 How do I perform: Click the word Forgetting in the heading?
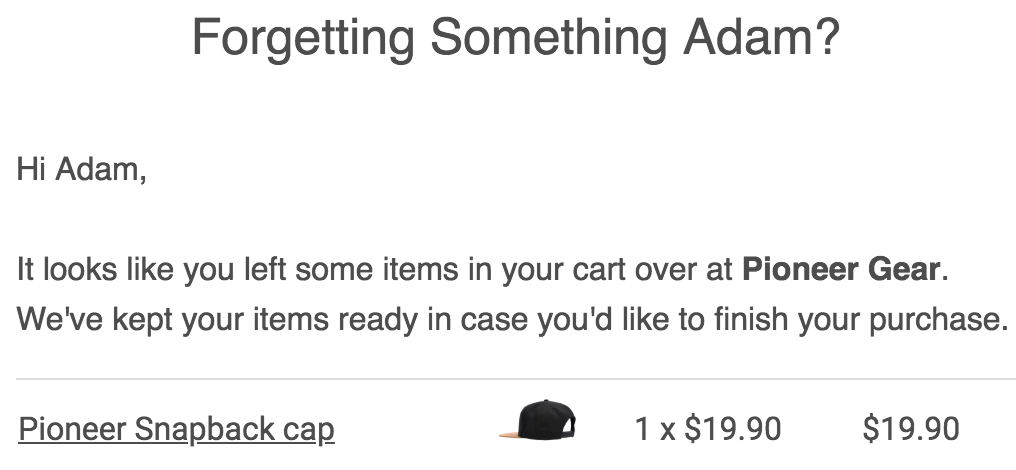[303, 39]
